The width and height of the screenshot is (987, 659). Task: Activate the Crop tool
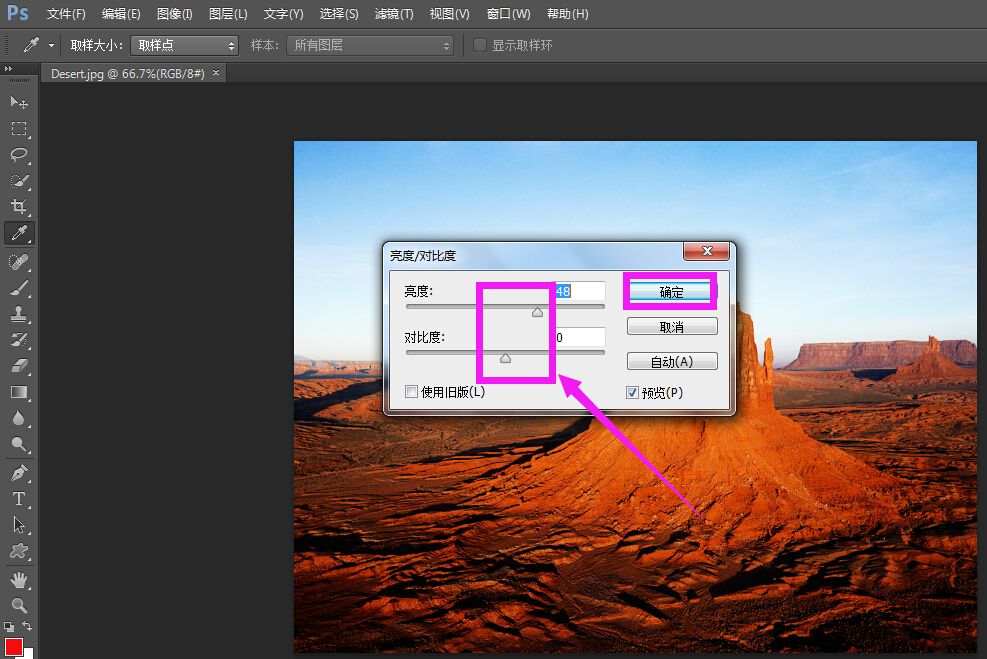click(19, 206)
